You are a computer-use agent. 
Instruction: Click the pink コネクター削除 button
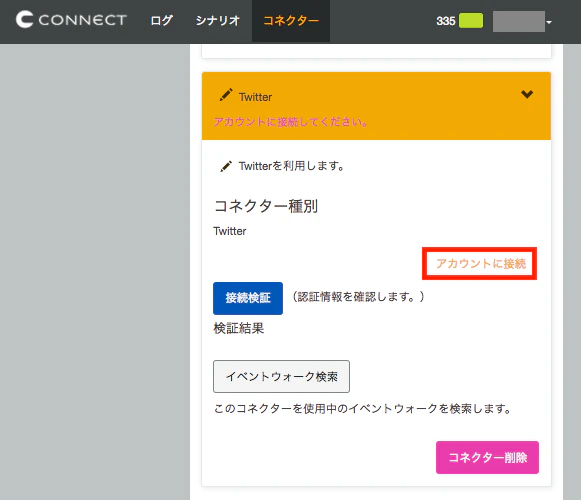(487, 457)
